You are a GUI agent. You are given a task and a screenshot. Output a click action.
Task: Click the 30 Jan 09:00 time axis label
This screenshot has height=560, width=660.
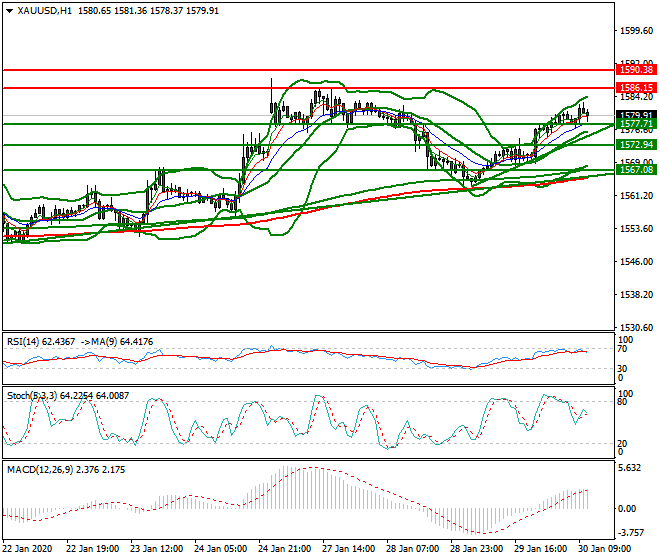pyautogui.click(x=604, y=549)
